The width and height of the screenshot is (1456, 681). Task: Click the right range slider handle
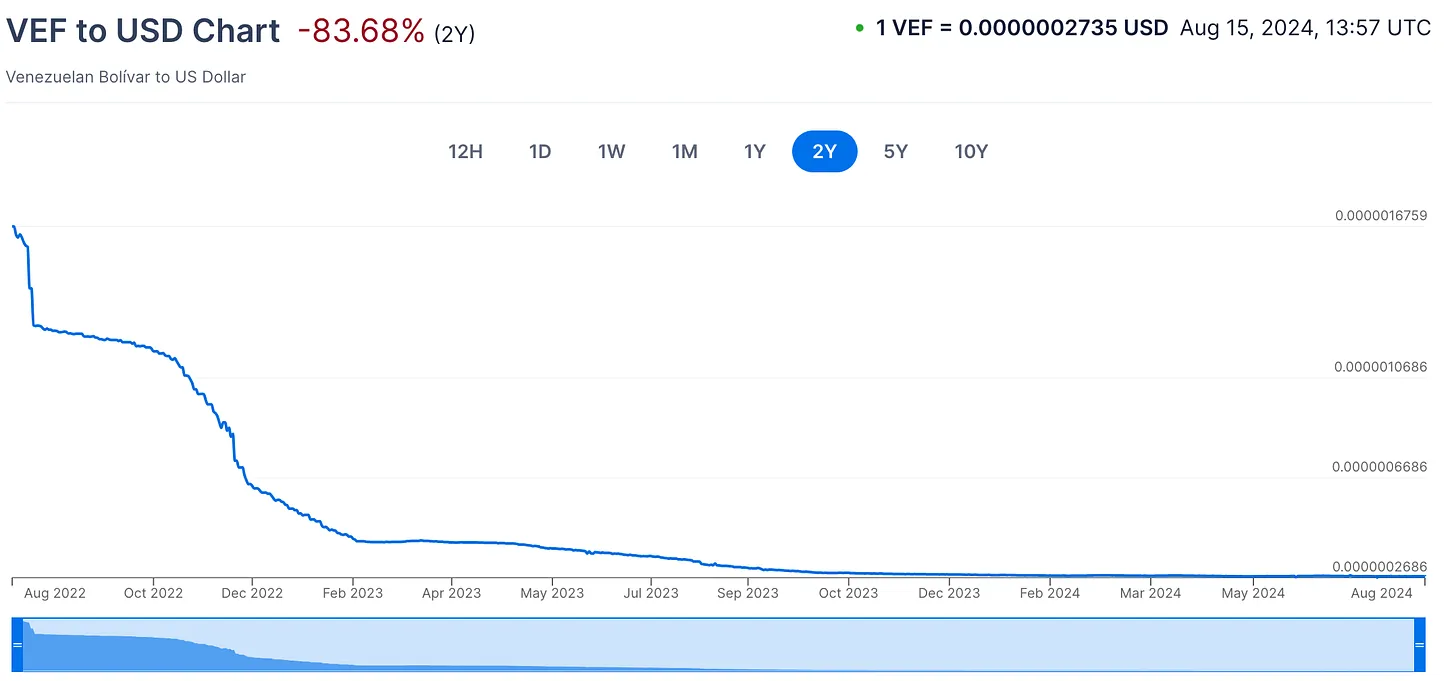coord(1420,645)
